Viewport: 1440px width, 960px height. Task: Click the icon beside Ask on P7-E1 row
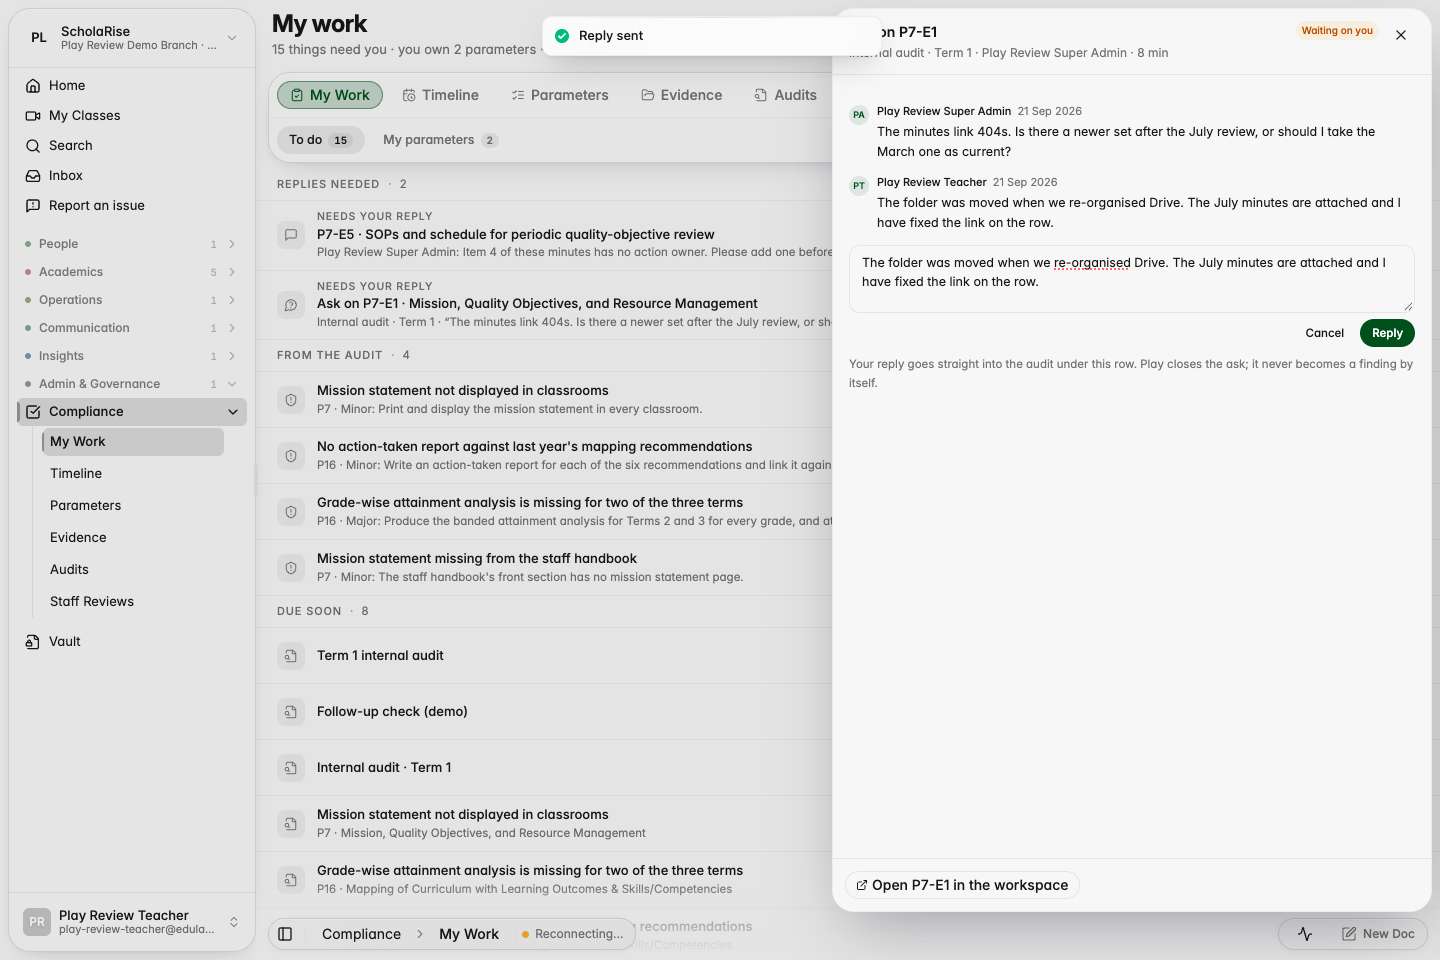click(291, 305)
